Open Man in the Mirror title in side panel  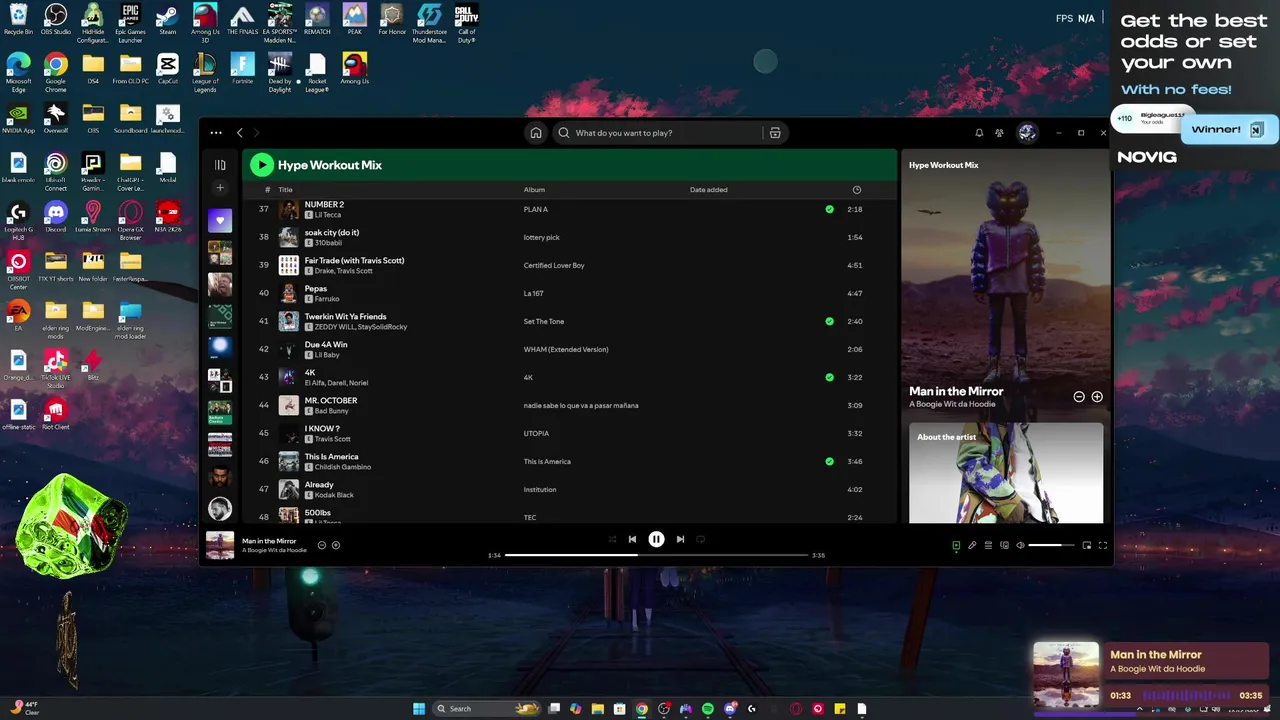click(956, 391)
